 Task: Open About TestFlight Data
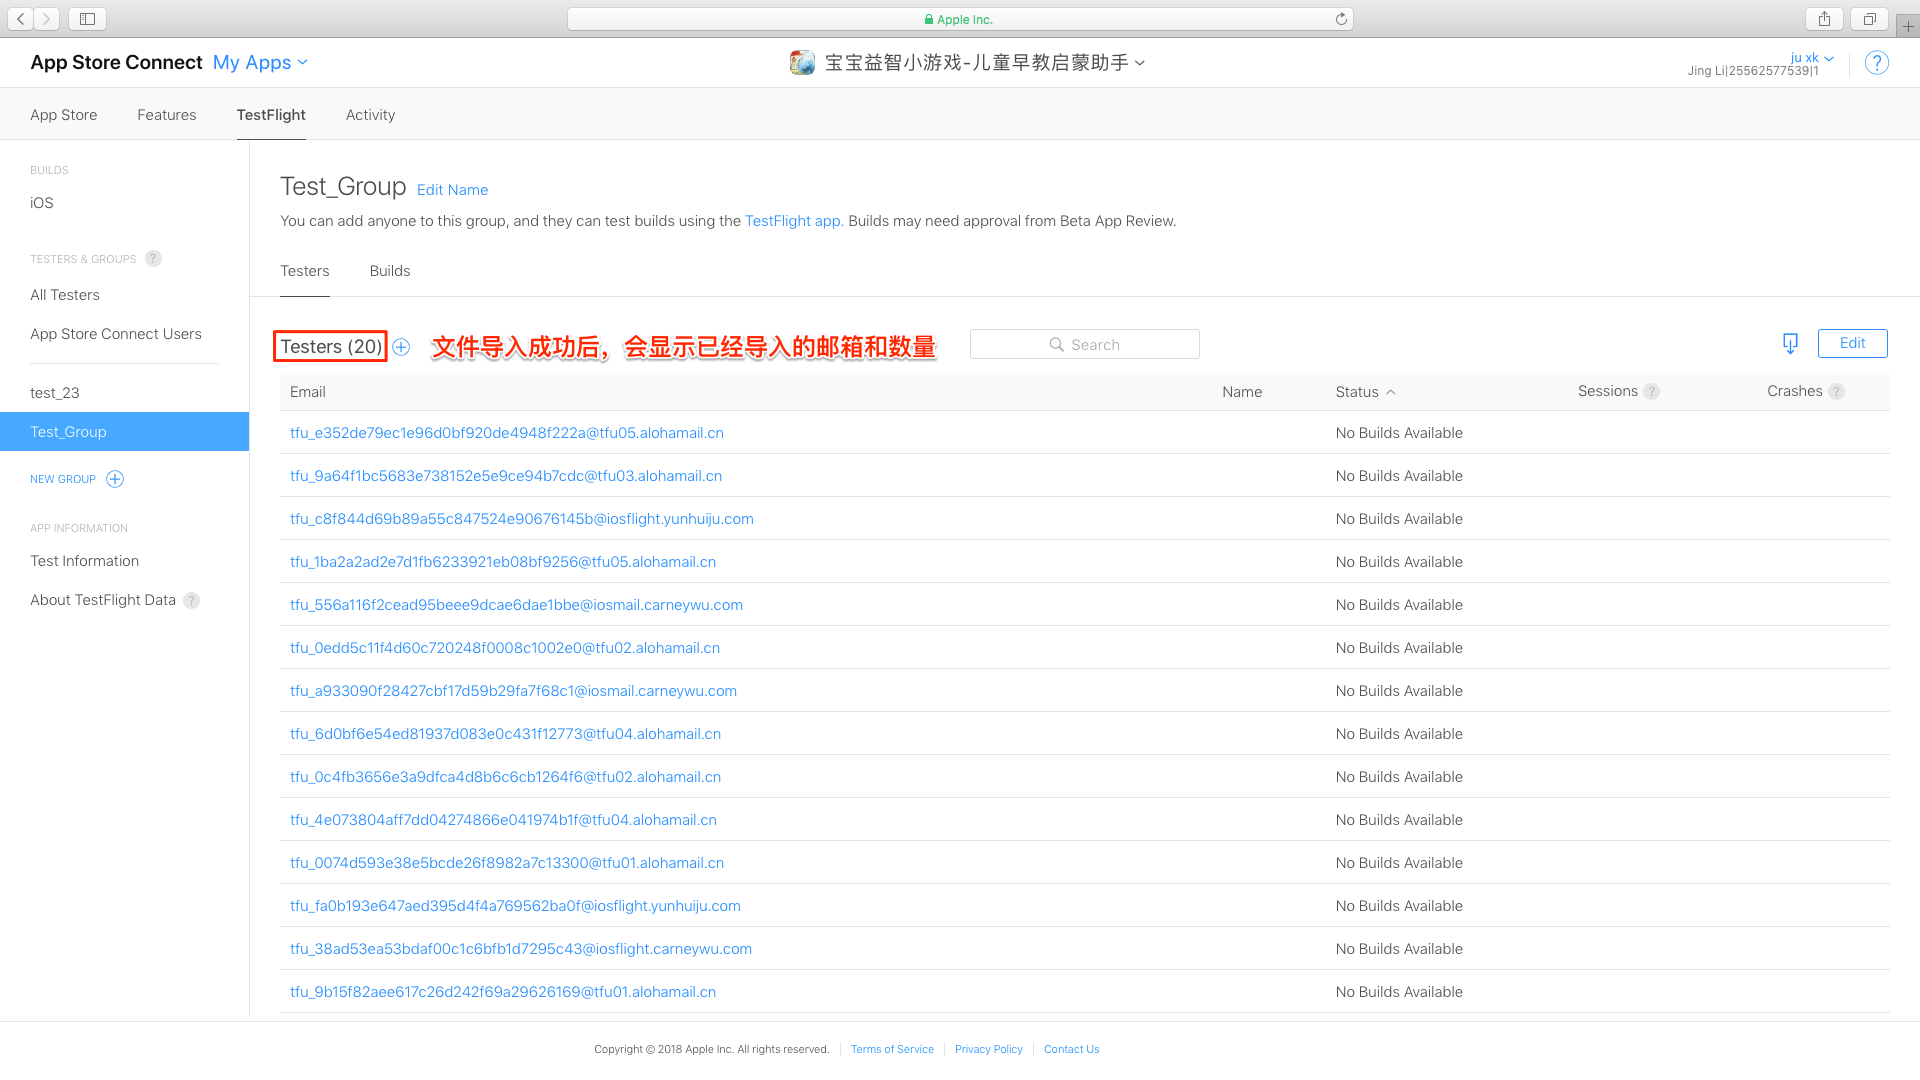point(103,600)
